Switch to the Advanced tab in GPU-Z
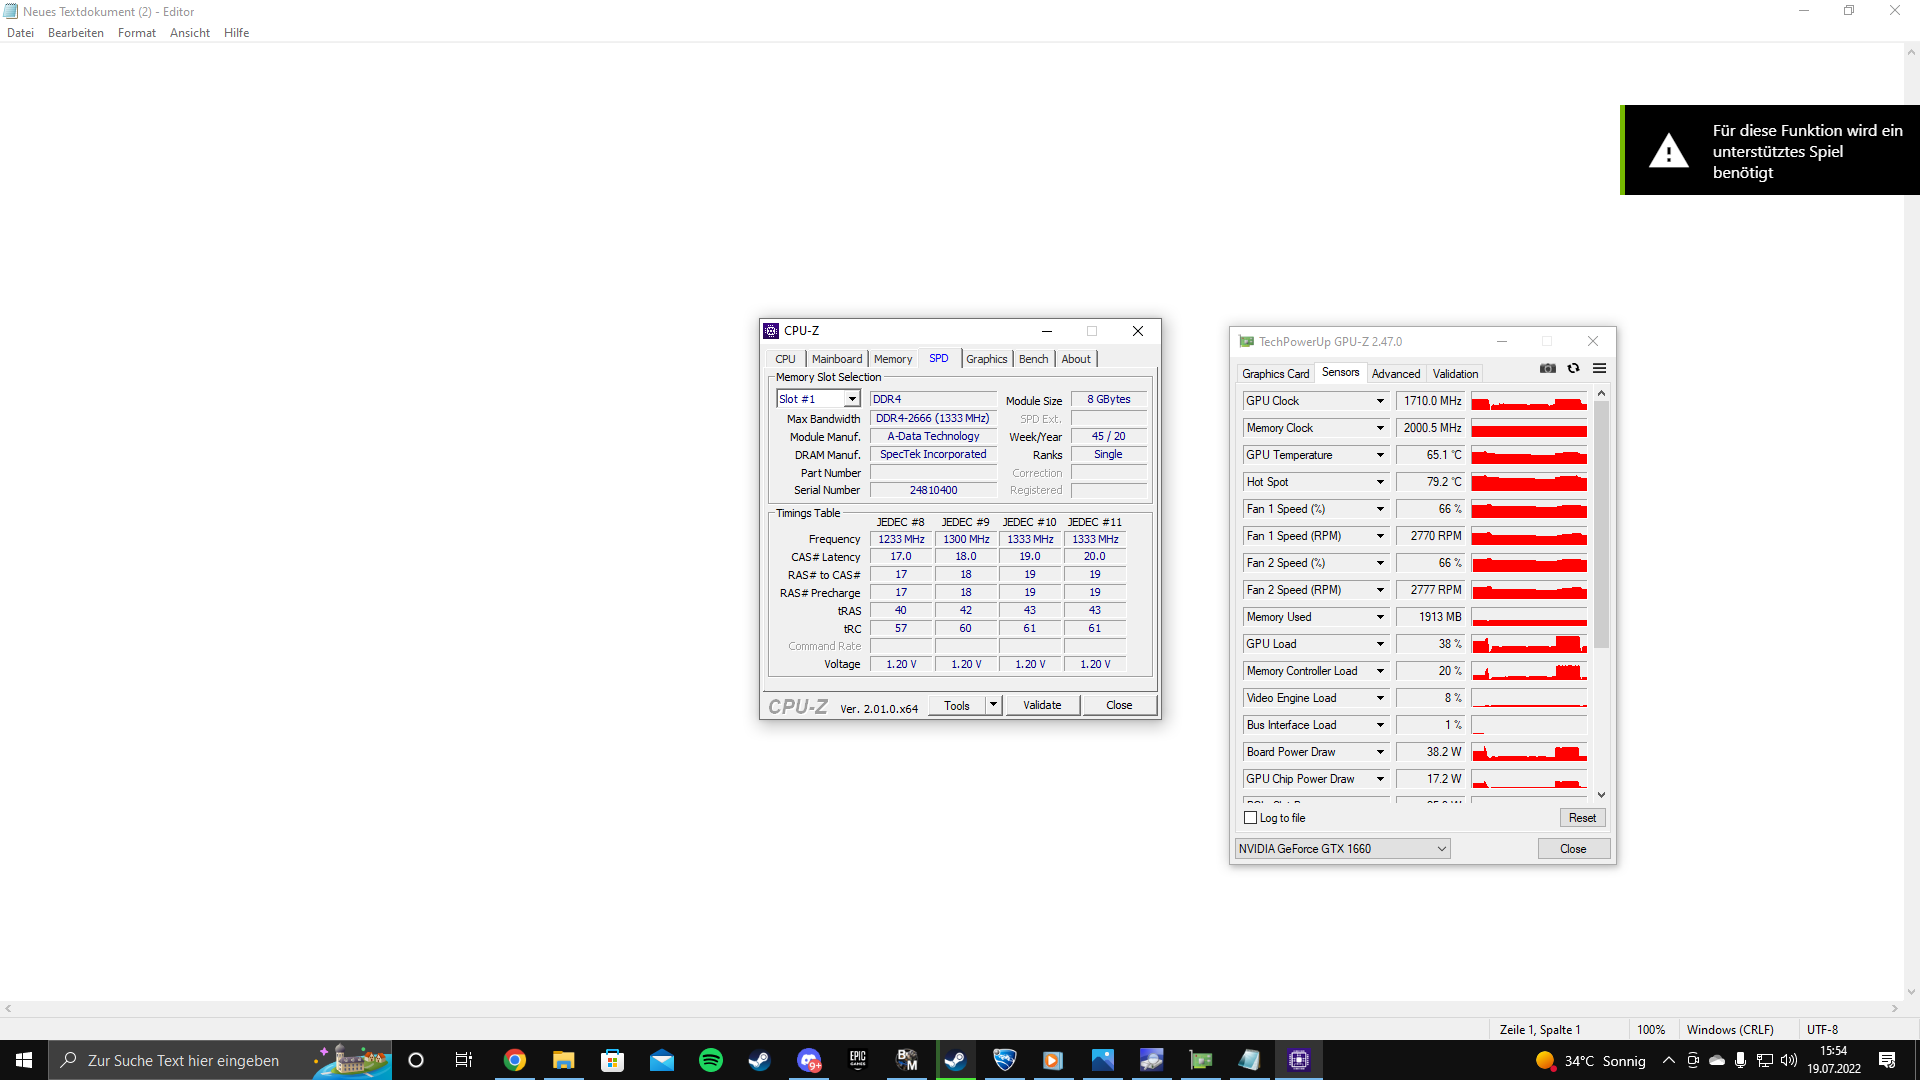Image resolution: width=1920 pixels, height=1080 pixels. coord(1396,374)
